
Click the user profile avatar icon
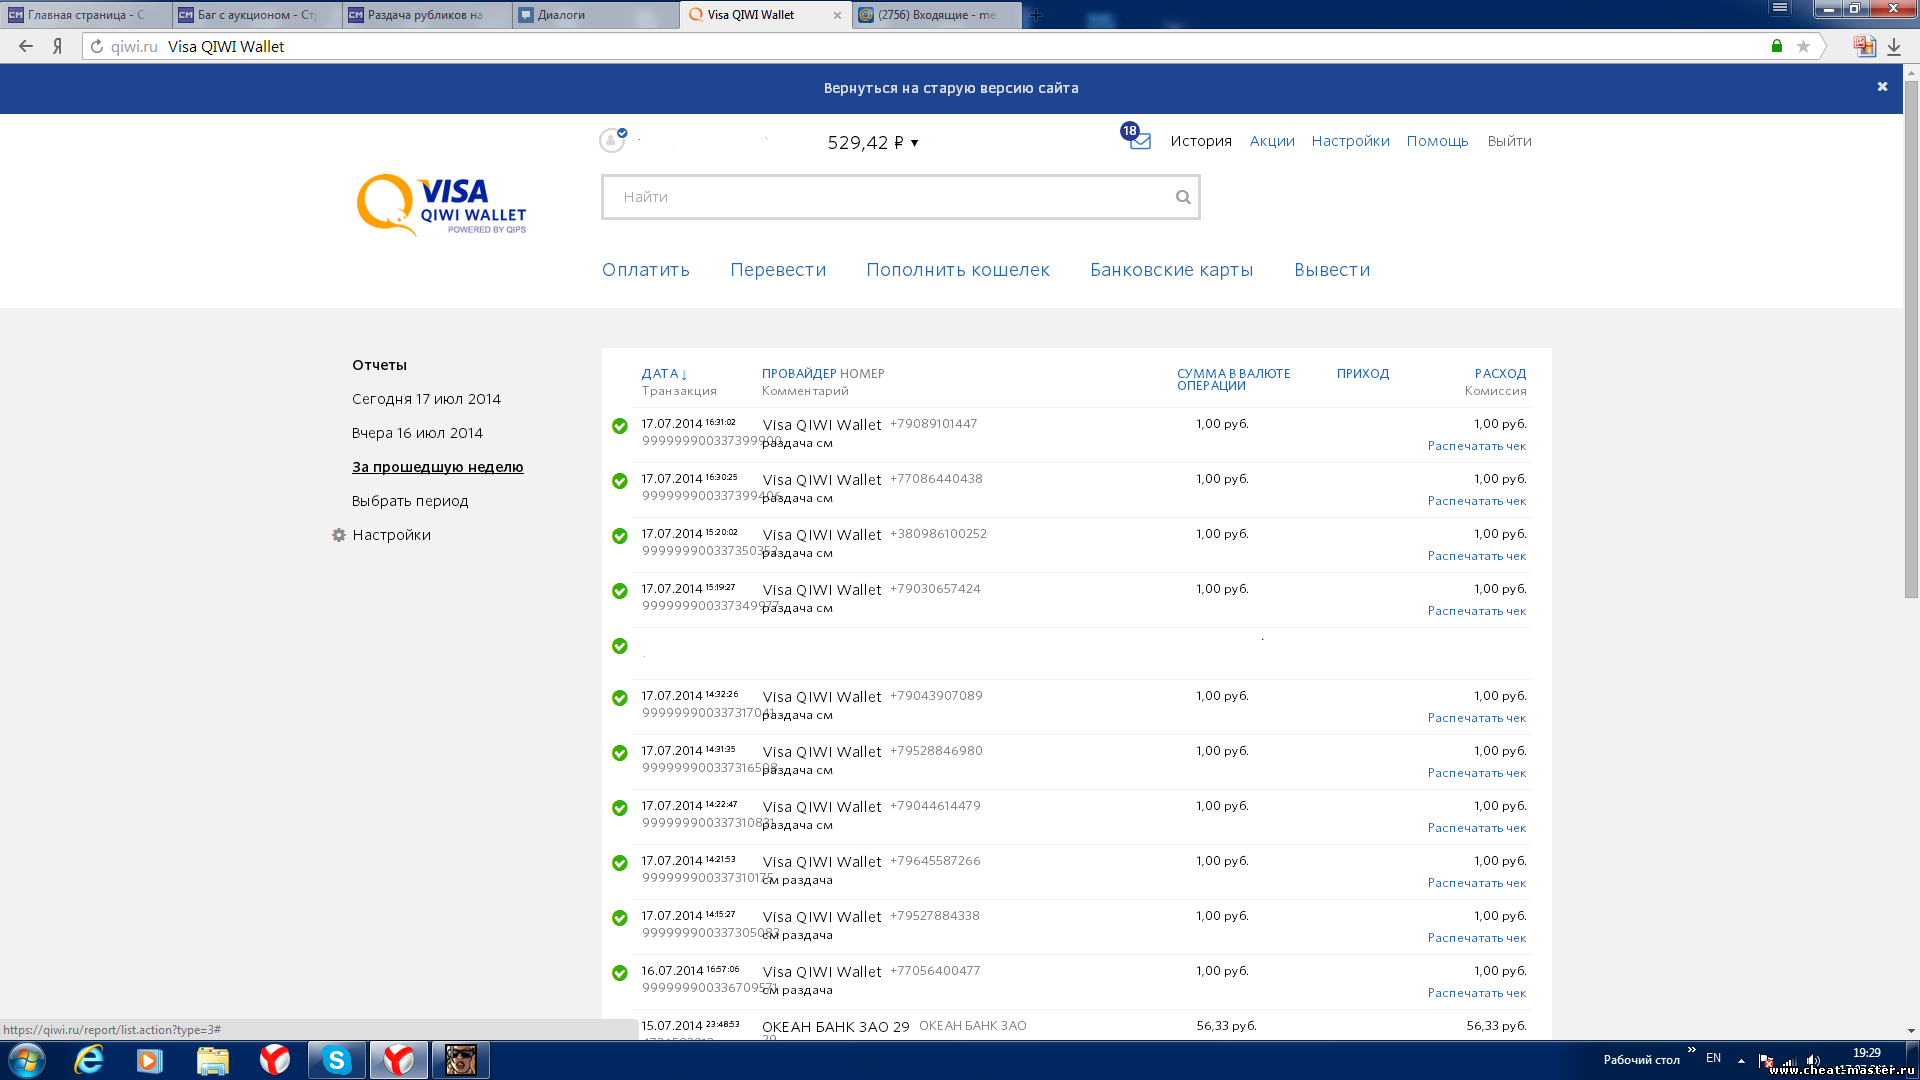coord(611,141)
